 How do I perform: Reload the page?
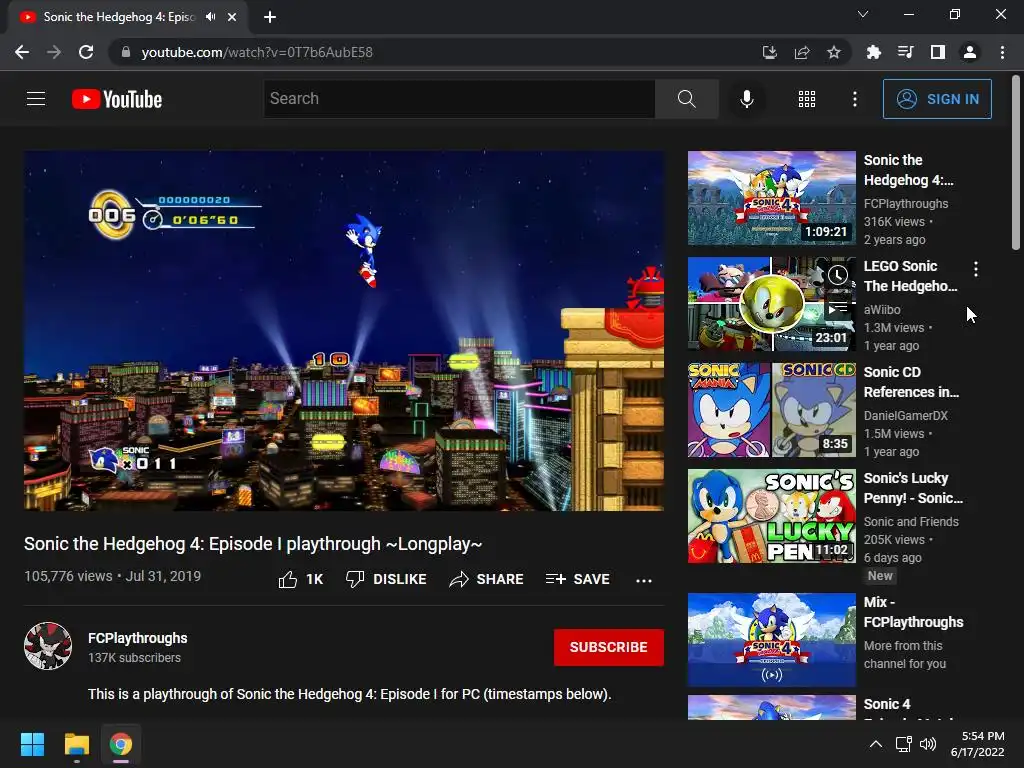(x=86, y=52)
